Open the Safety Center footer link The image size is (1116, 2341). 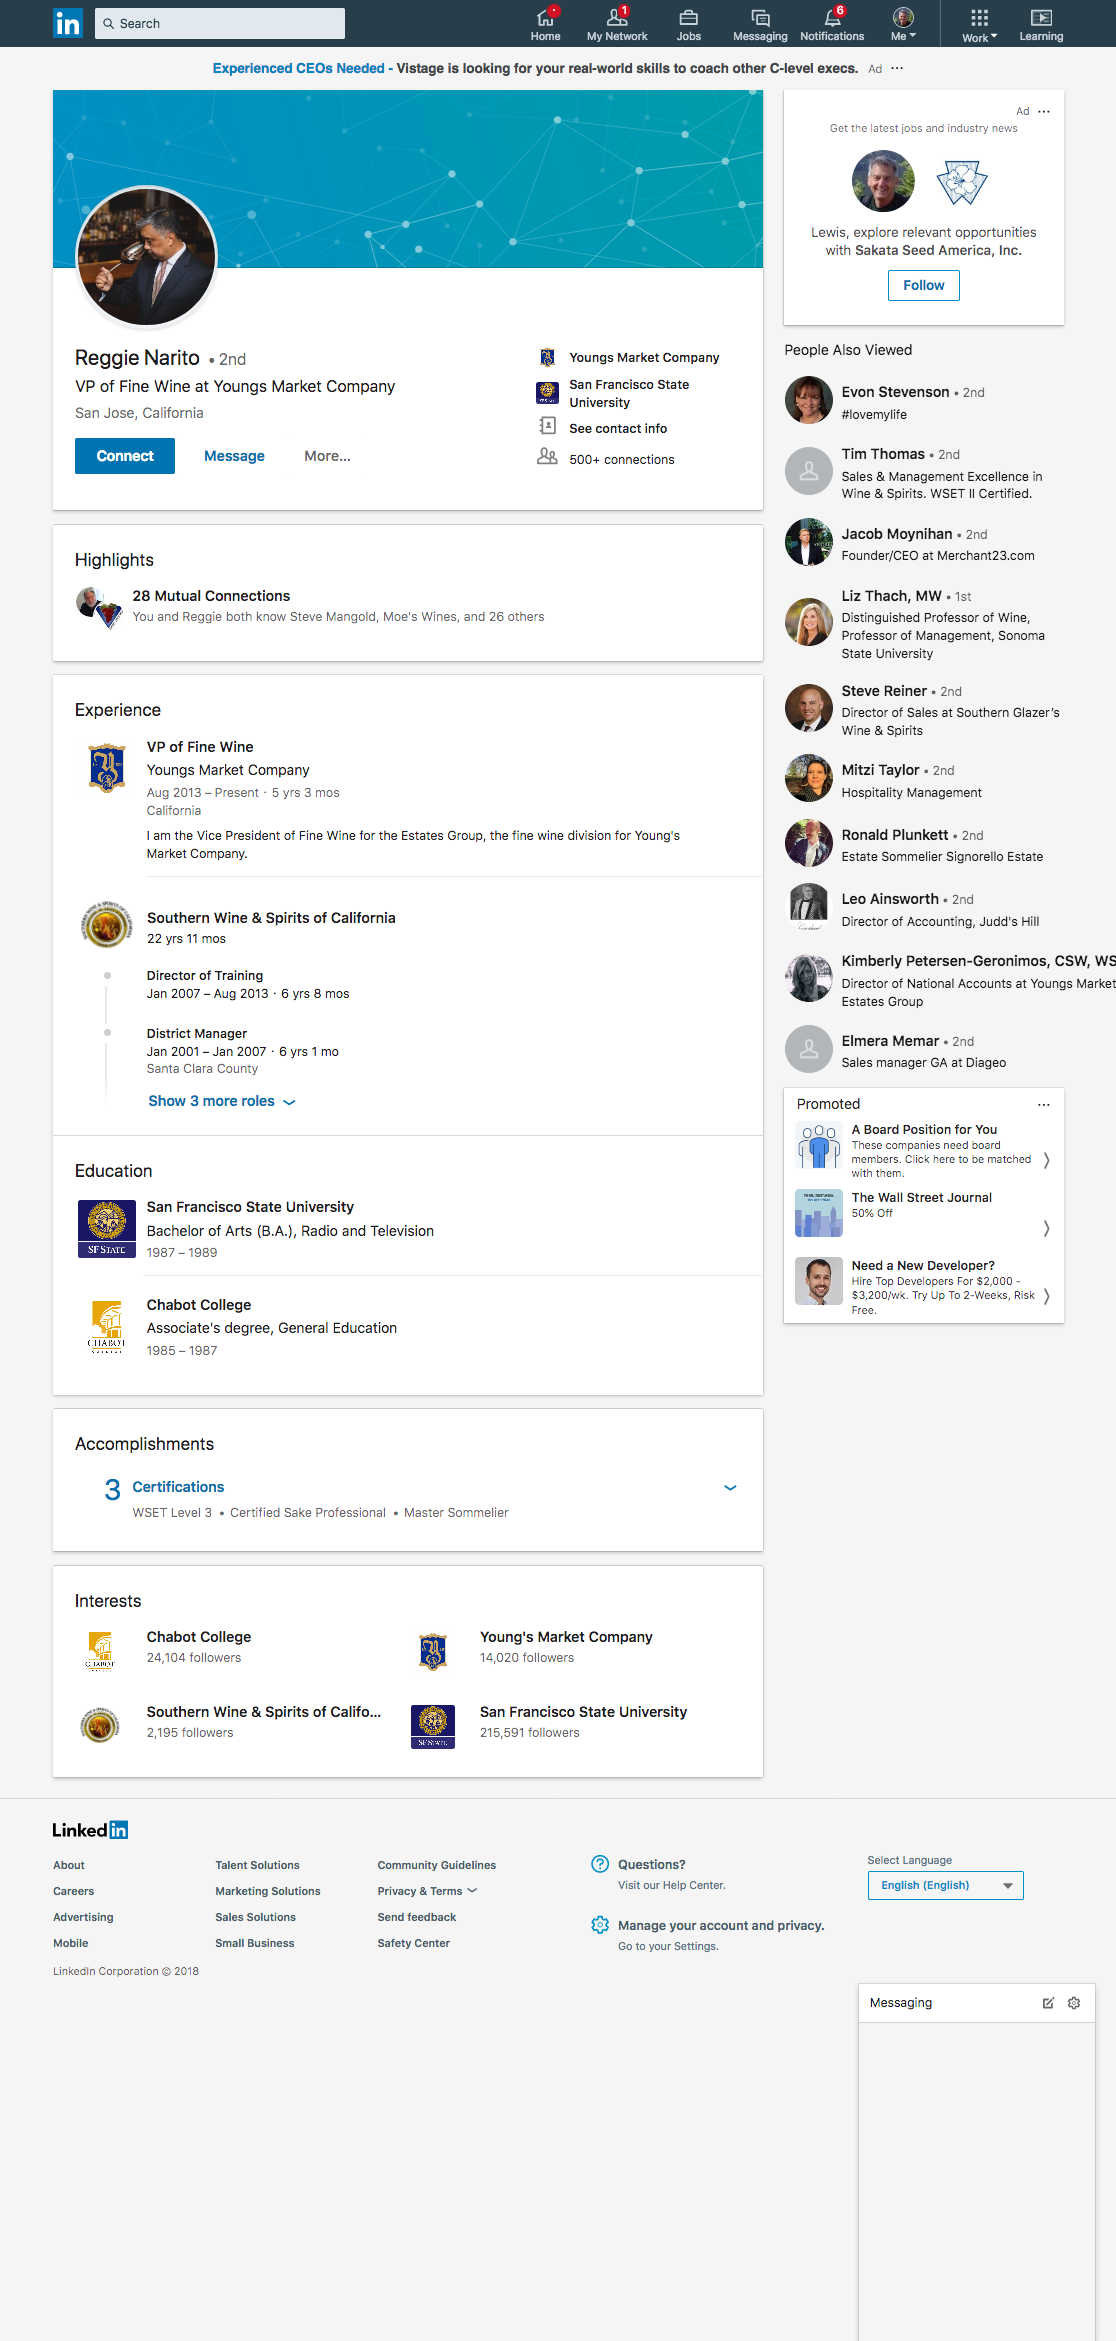413,1943
